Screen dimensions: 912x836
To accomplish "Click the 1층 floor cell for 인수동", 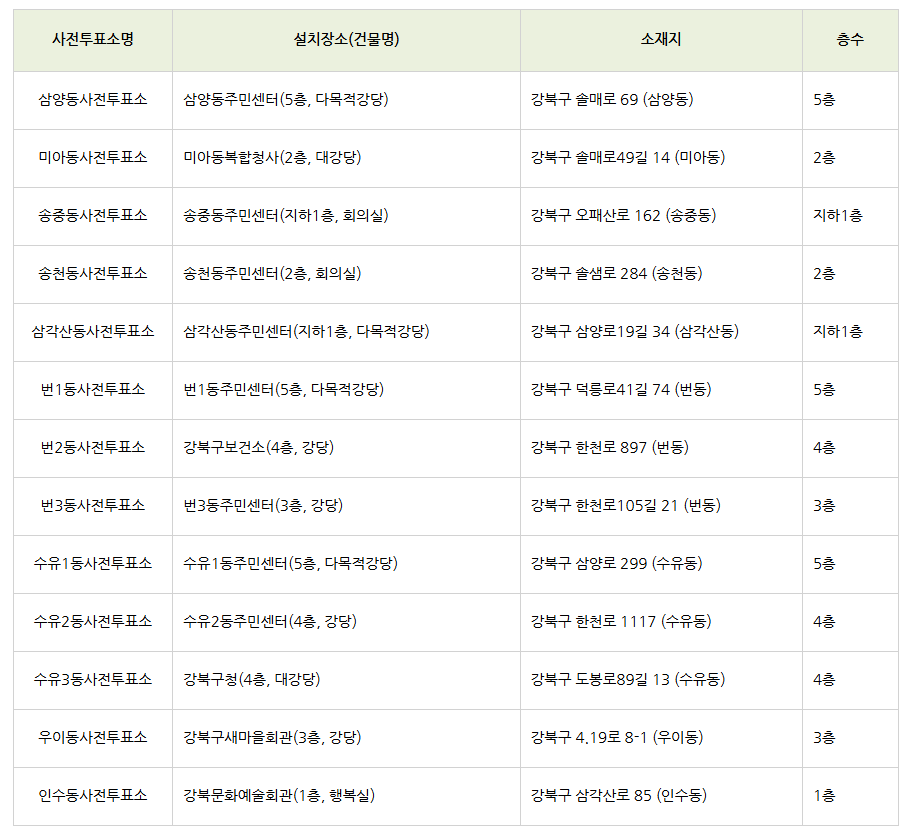I will (x=824, y=795).
